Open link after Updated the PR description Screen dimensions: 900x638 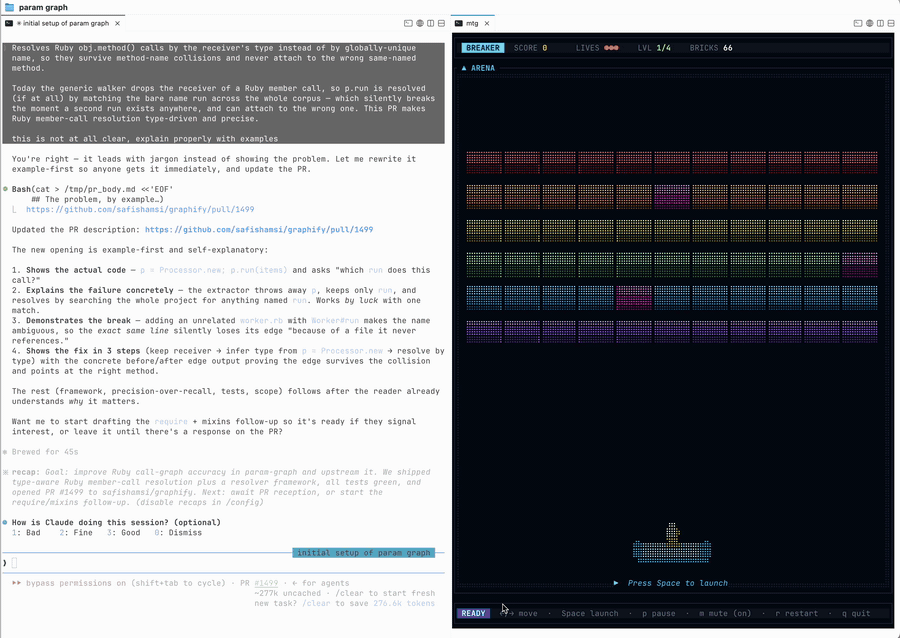tap(259, 229)
